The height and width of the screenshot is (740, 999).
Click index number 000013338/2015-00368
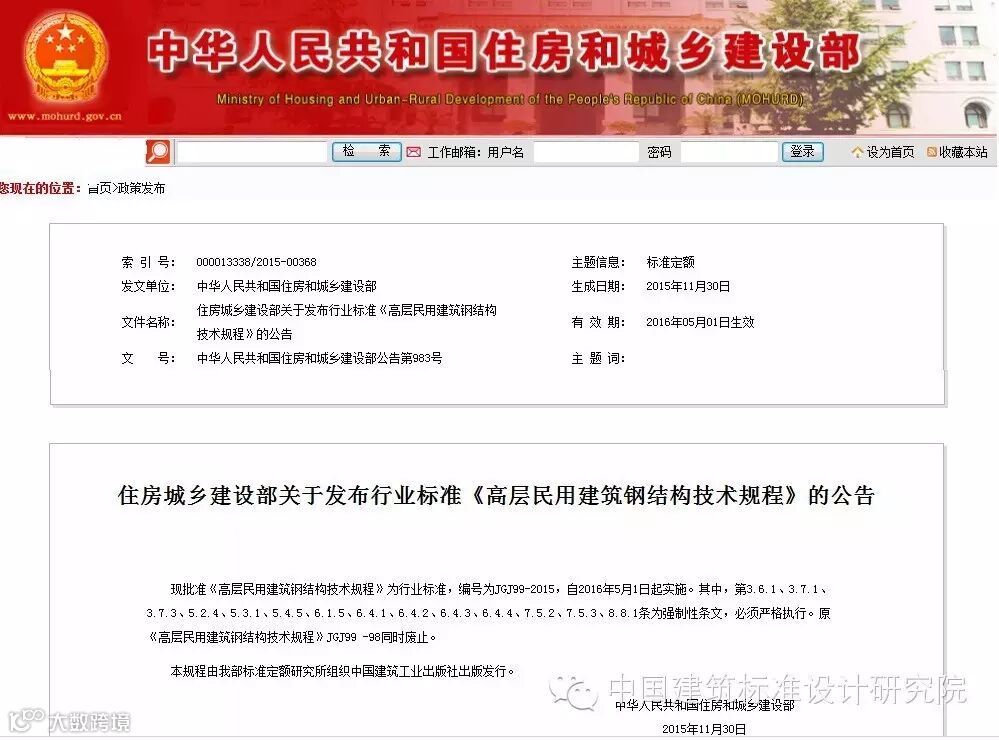pyautogui.click(x=256, y=262)
